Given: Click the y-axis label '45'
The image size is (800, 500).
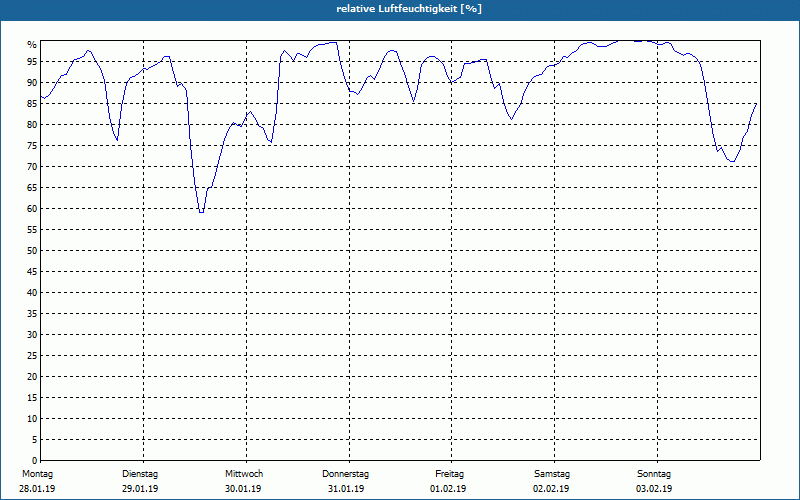Looking at the screenshot, I should (x=32, y=272).
